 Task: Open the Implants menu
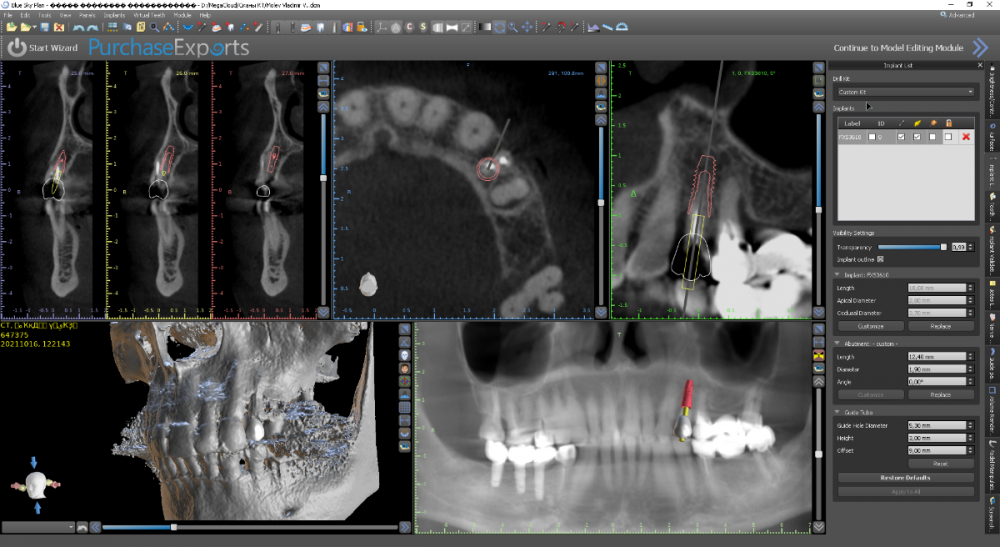click(x=113, y=16)
